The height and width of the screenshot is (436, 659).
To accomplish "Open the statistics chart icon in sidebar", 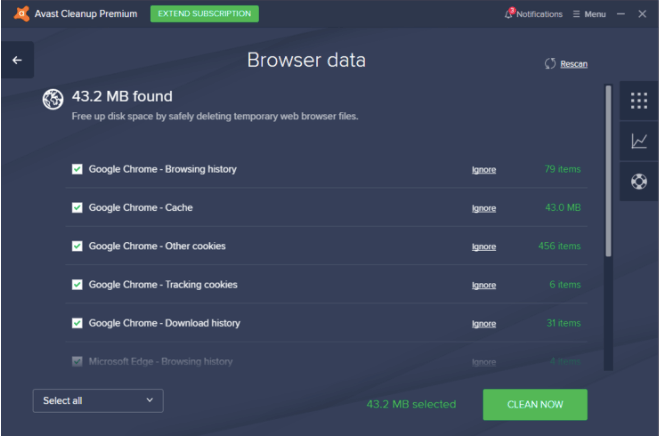I will click(x=639, y=141).
